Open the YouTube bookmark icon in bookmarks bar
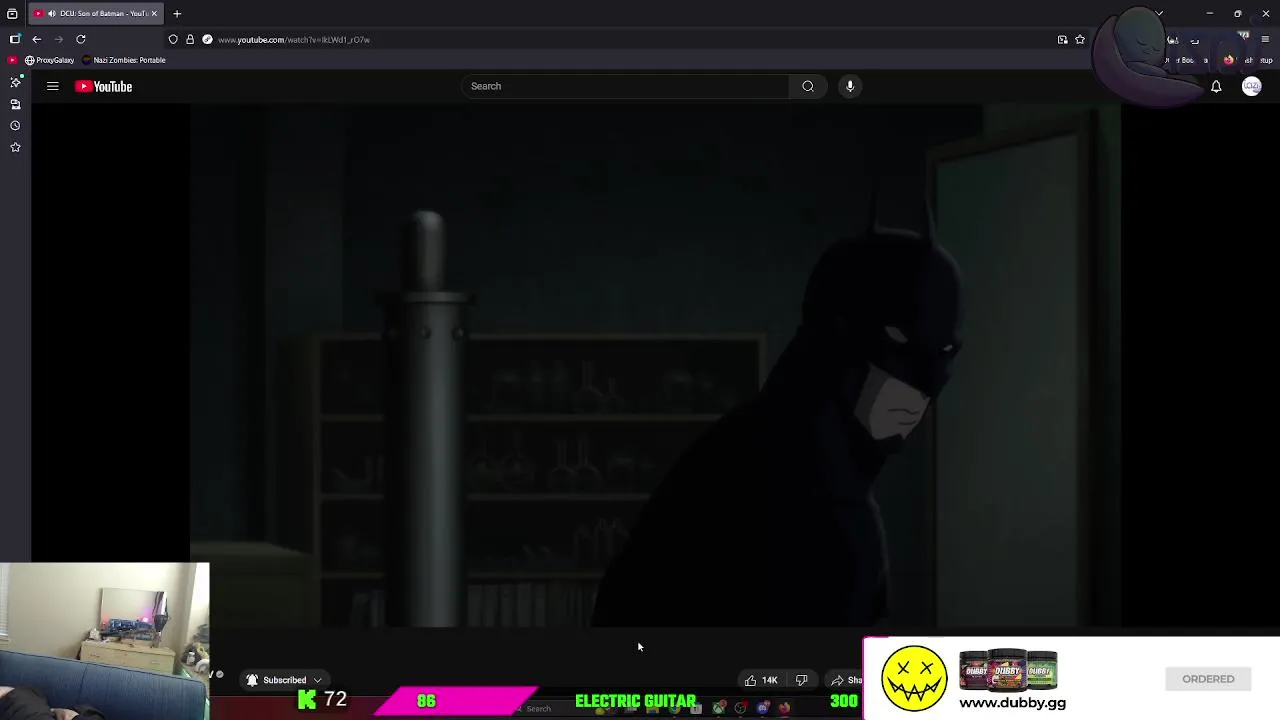The width and height of the screenshot is (1280, 720). (x=12, y=60)
